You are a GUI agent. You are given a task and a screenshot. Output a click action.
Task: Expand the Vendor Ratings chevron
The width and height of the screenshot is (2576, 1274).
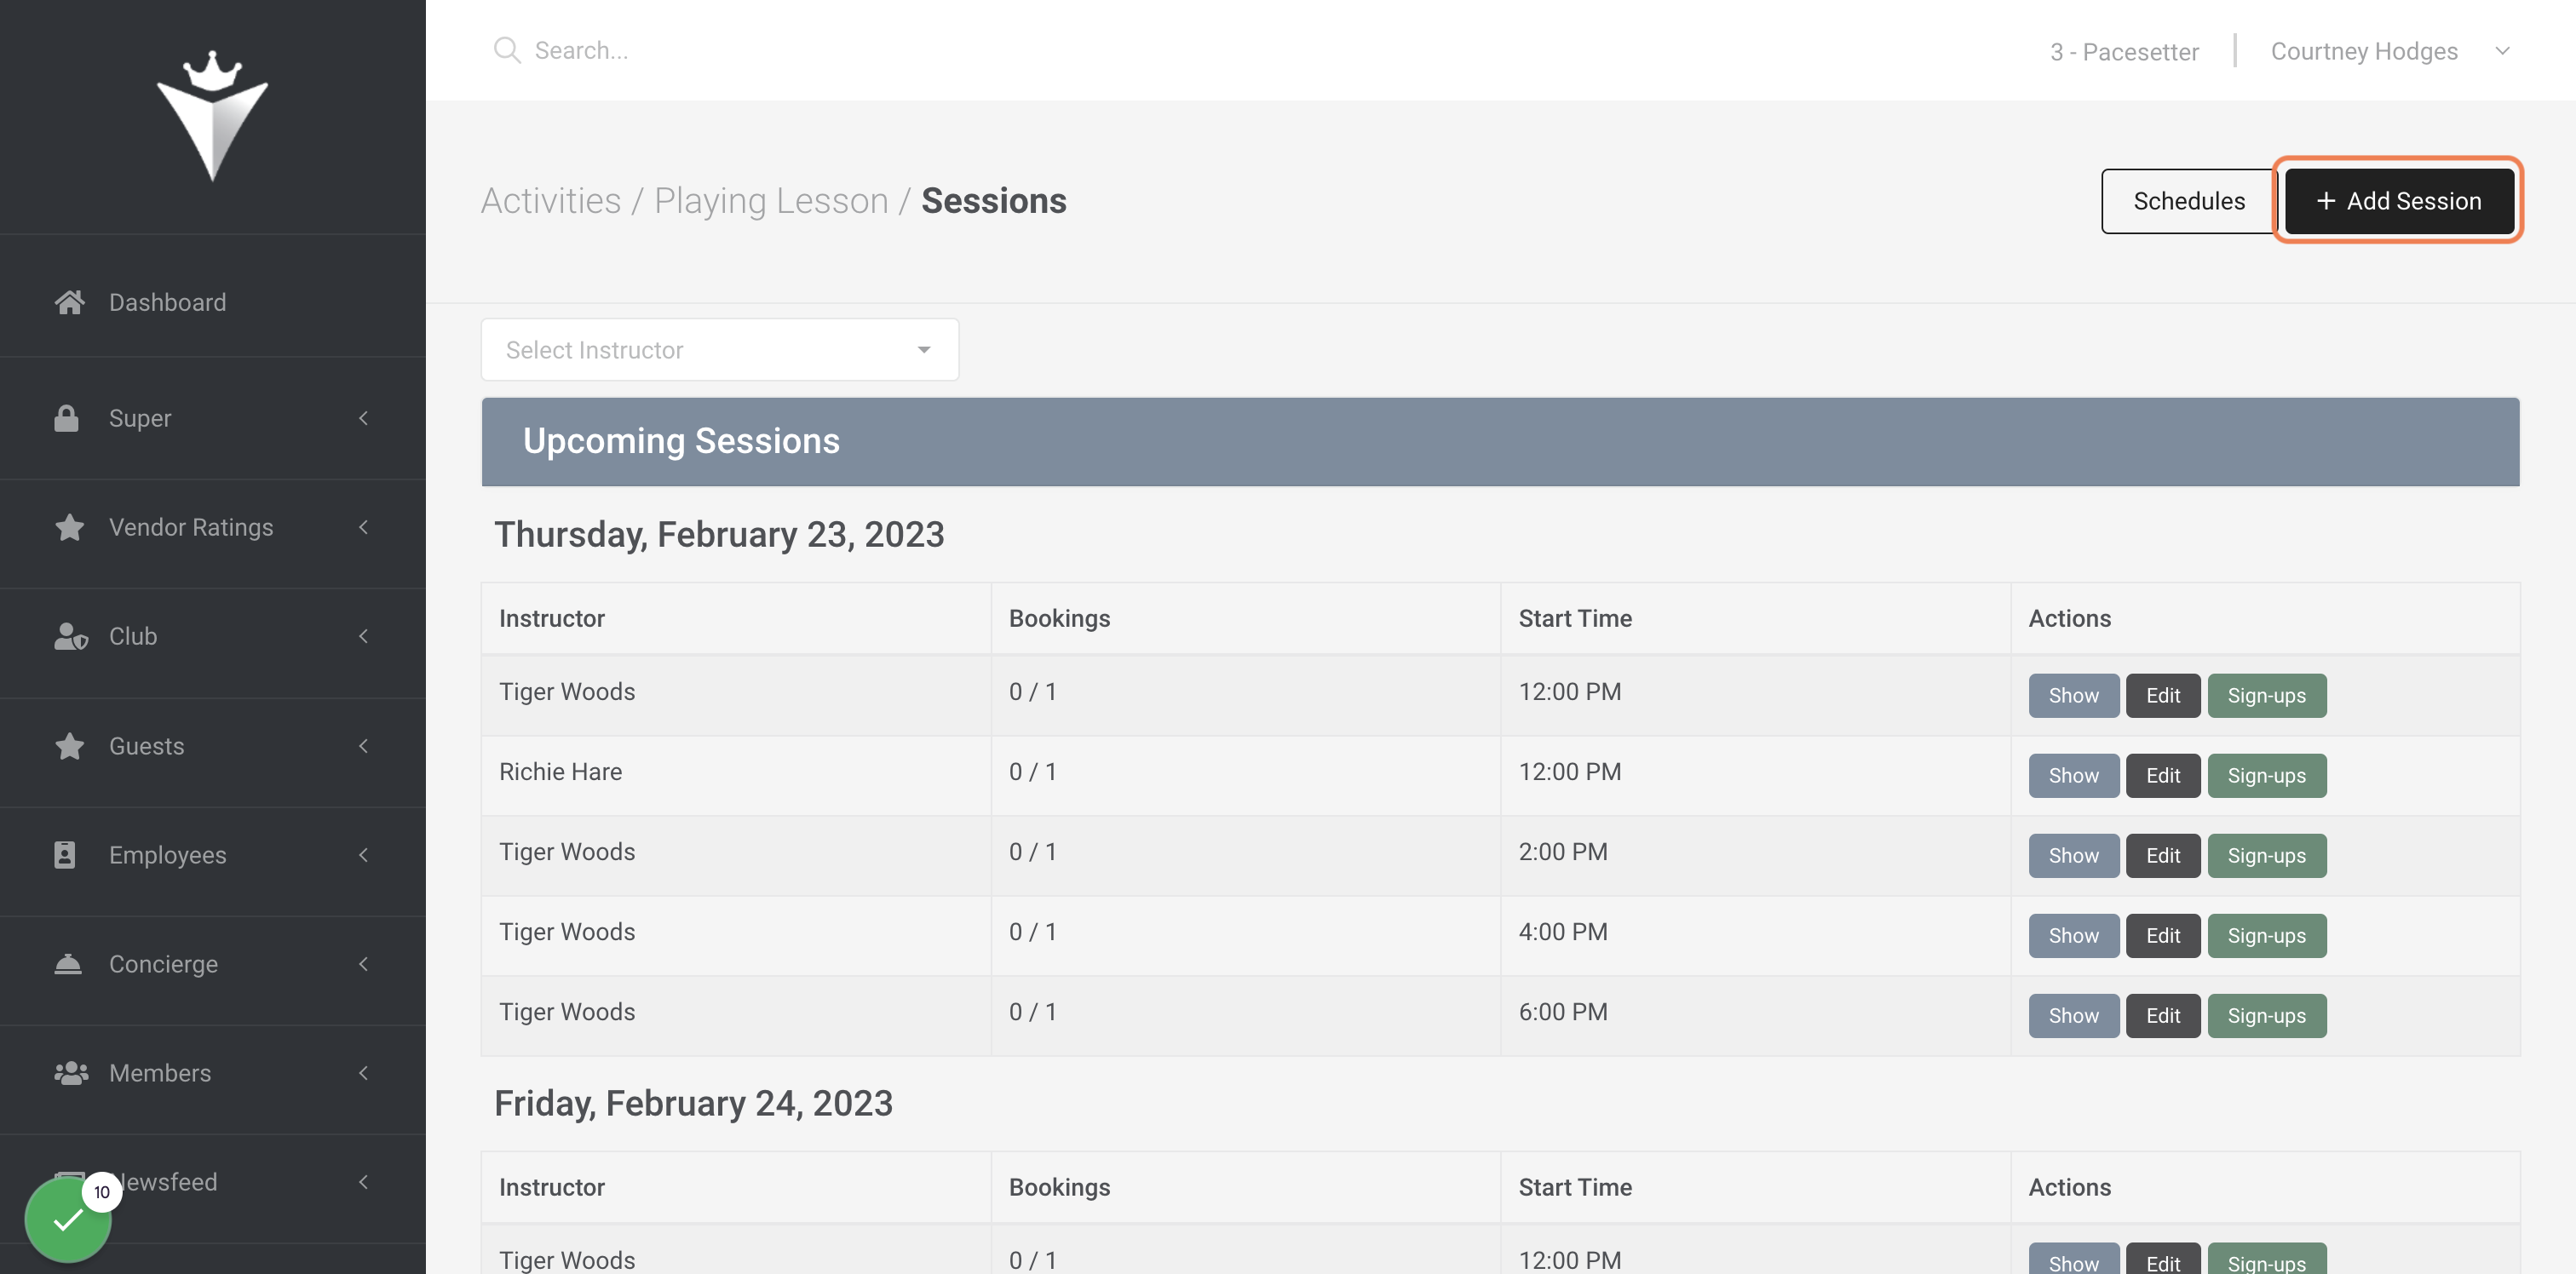coord(363,527)
